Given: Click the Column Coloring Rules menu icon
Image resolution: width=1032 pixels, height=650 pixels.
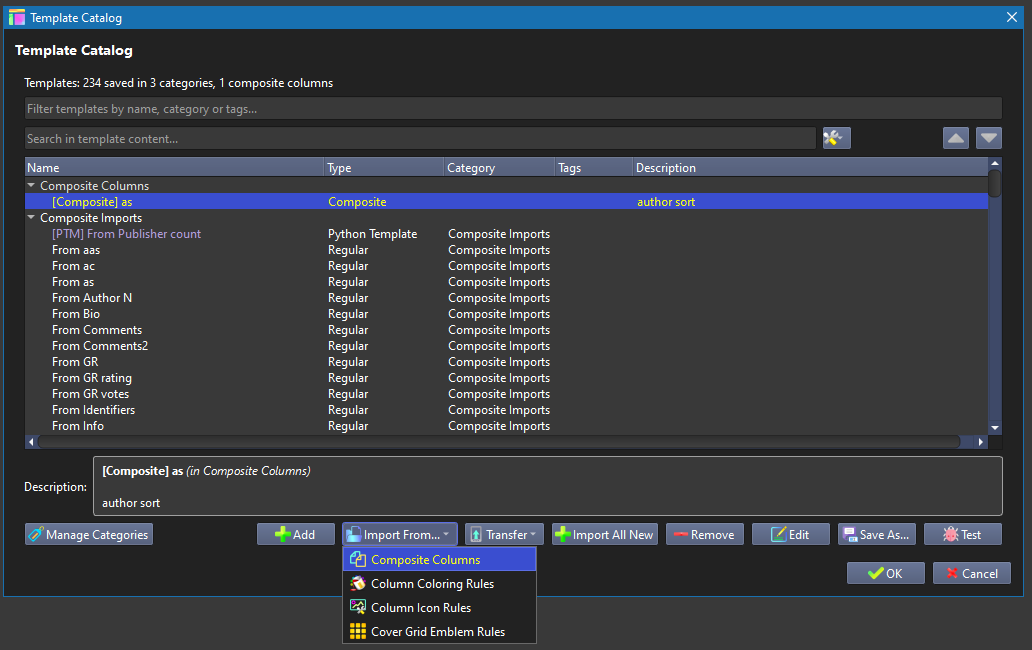Looking at the screenshot, I should [358, 584].
